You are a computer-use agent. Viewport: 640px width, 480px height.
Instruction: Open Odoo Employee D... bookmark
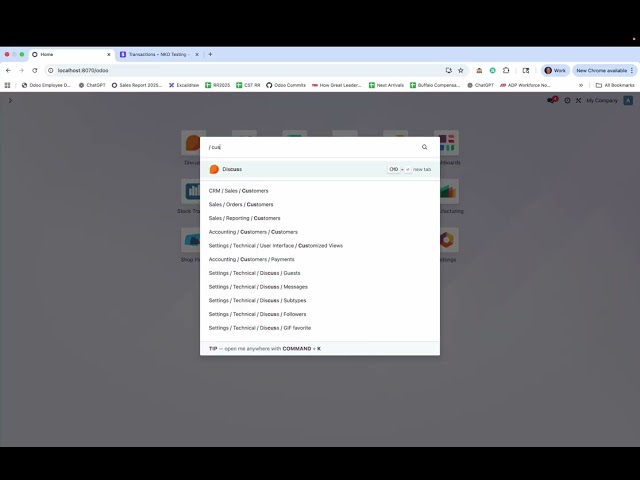pyautogui.click(x=46, y=85)
